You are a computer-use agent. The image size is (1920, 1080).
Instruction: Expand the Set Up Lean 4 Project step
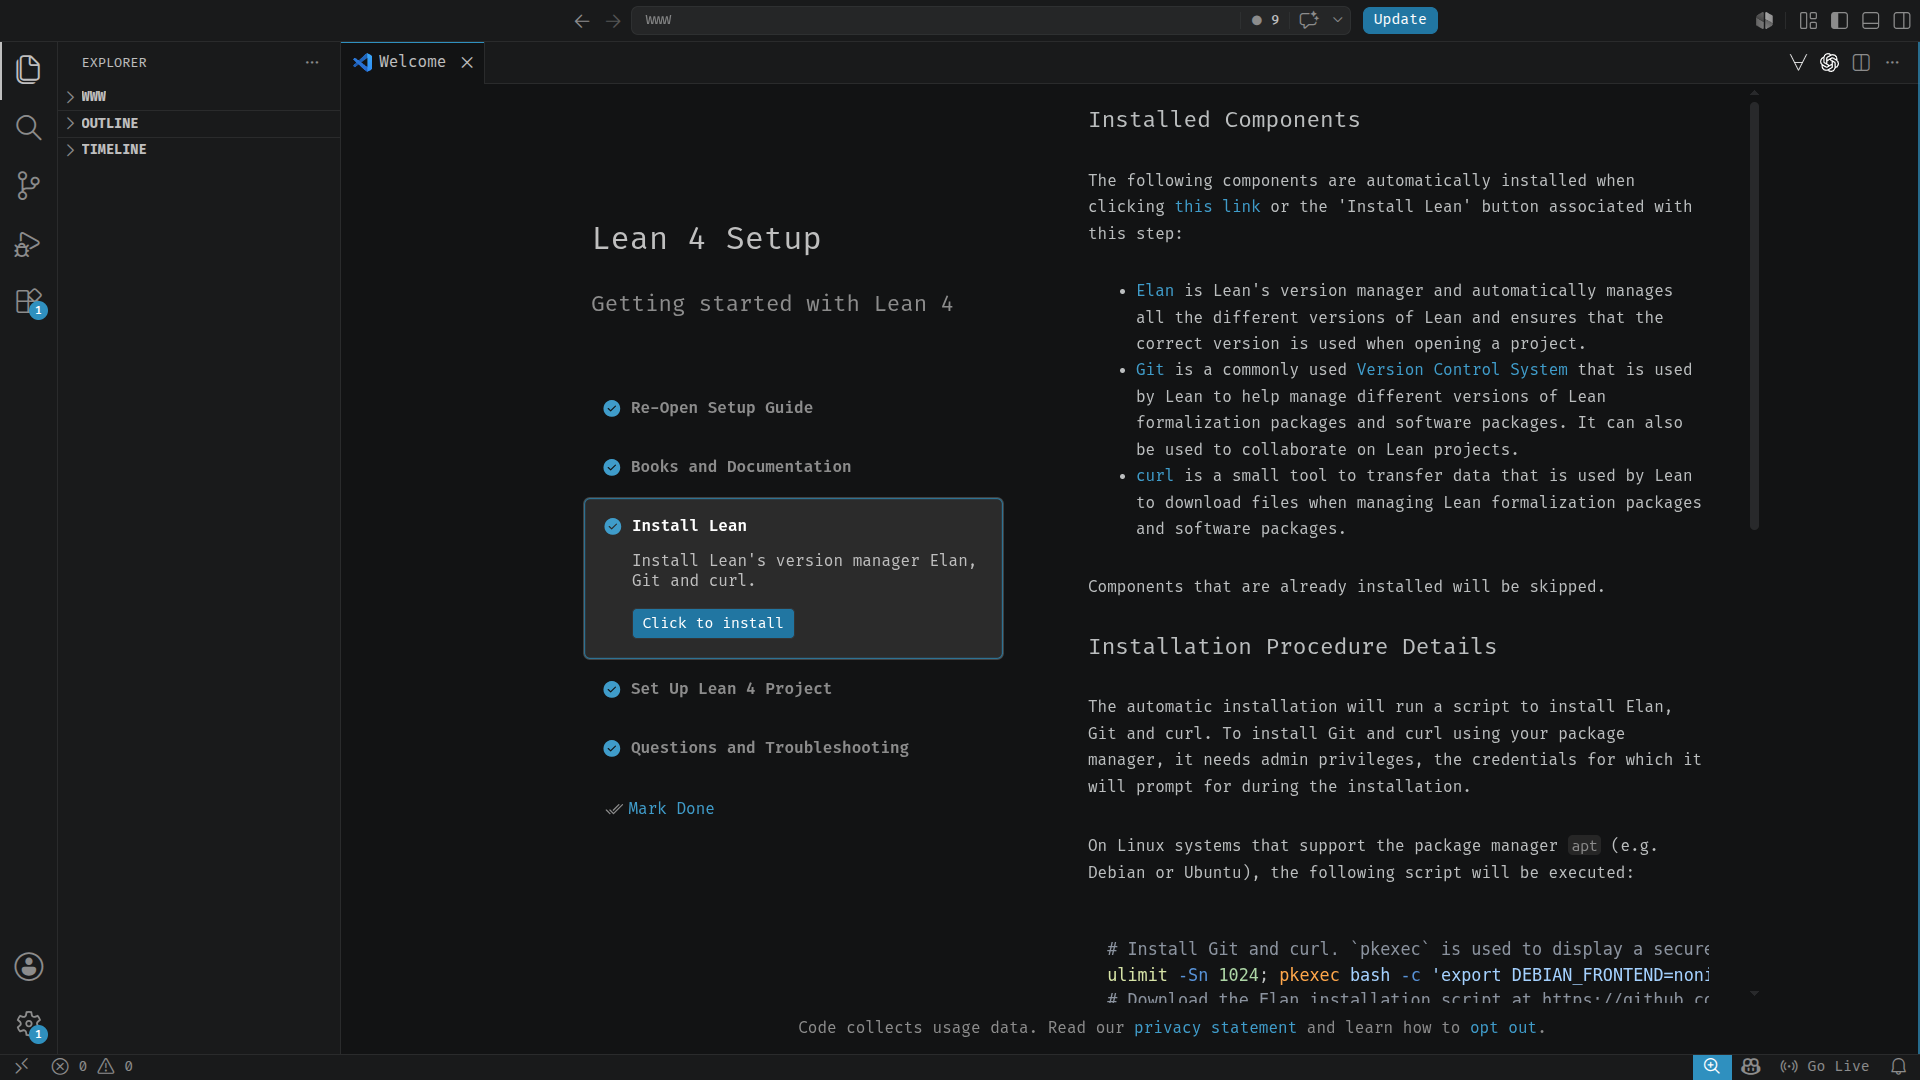click(x=731, y=689)
